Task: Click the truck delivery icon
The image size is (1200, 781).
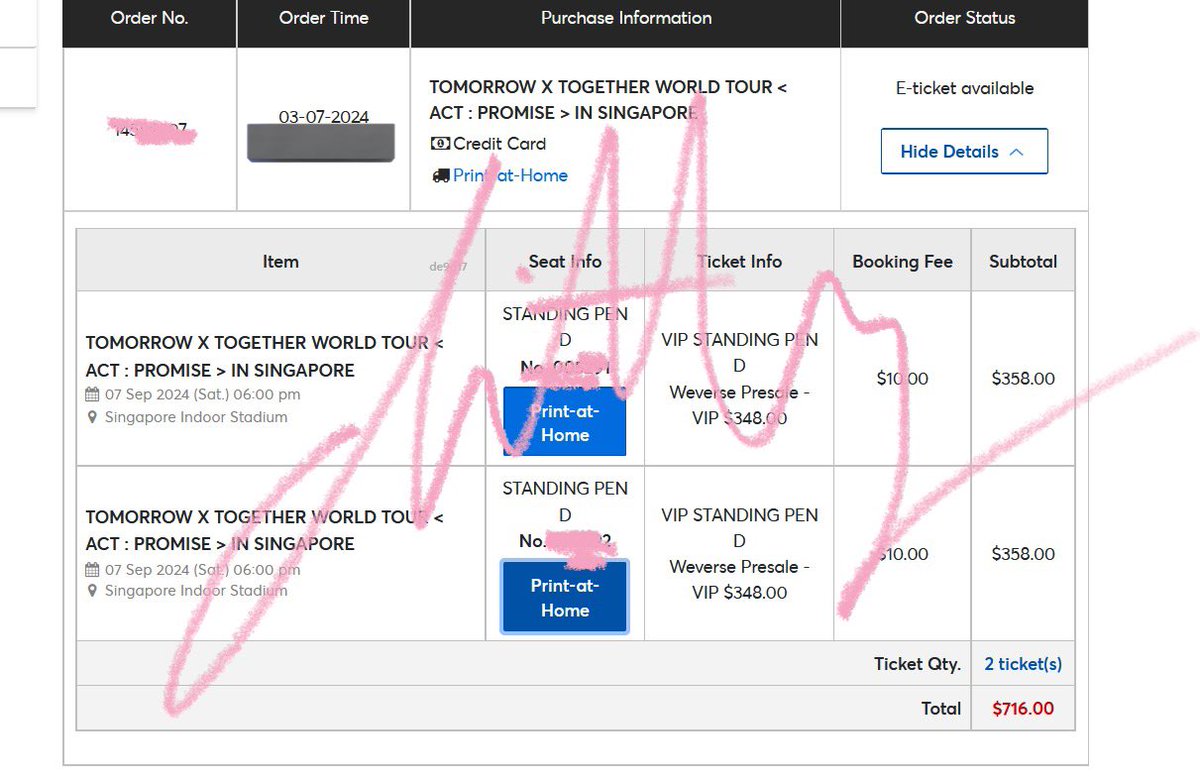Action: pos(440,175)
